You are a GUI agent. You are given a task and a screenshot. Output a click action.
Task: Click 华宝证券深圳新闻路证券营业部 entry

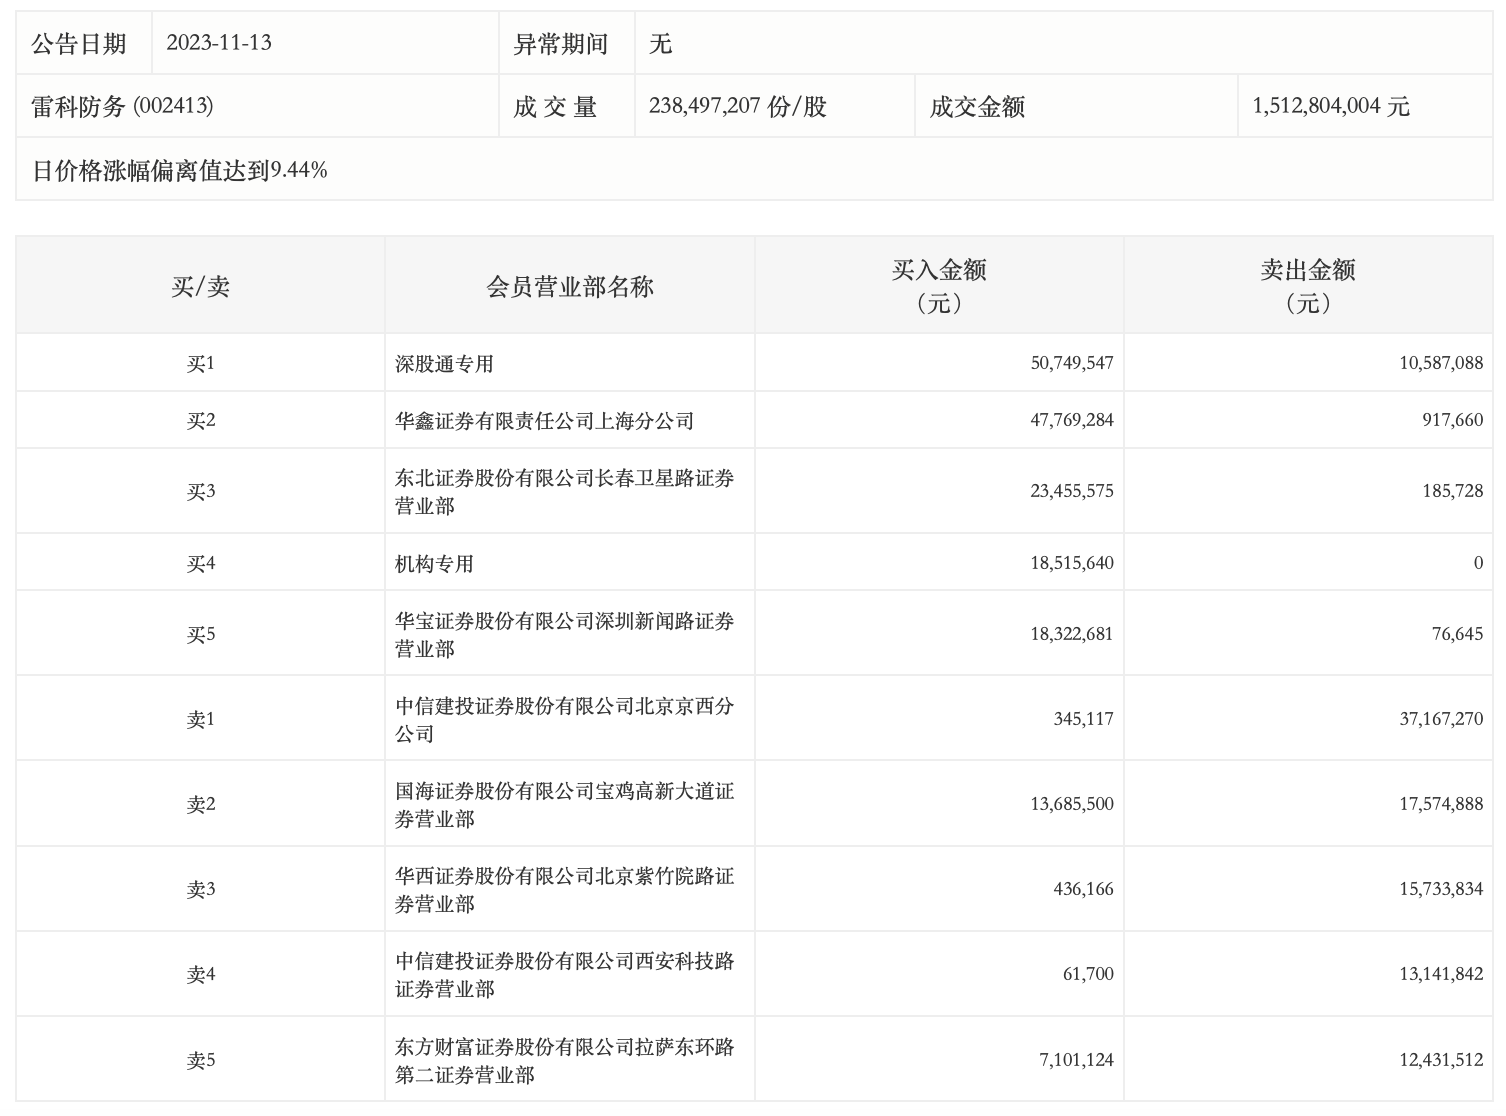coord(564,635)
